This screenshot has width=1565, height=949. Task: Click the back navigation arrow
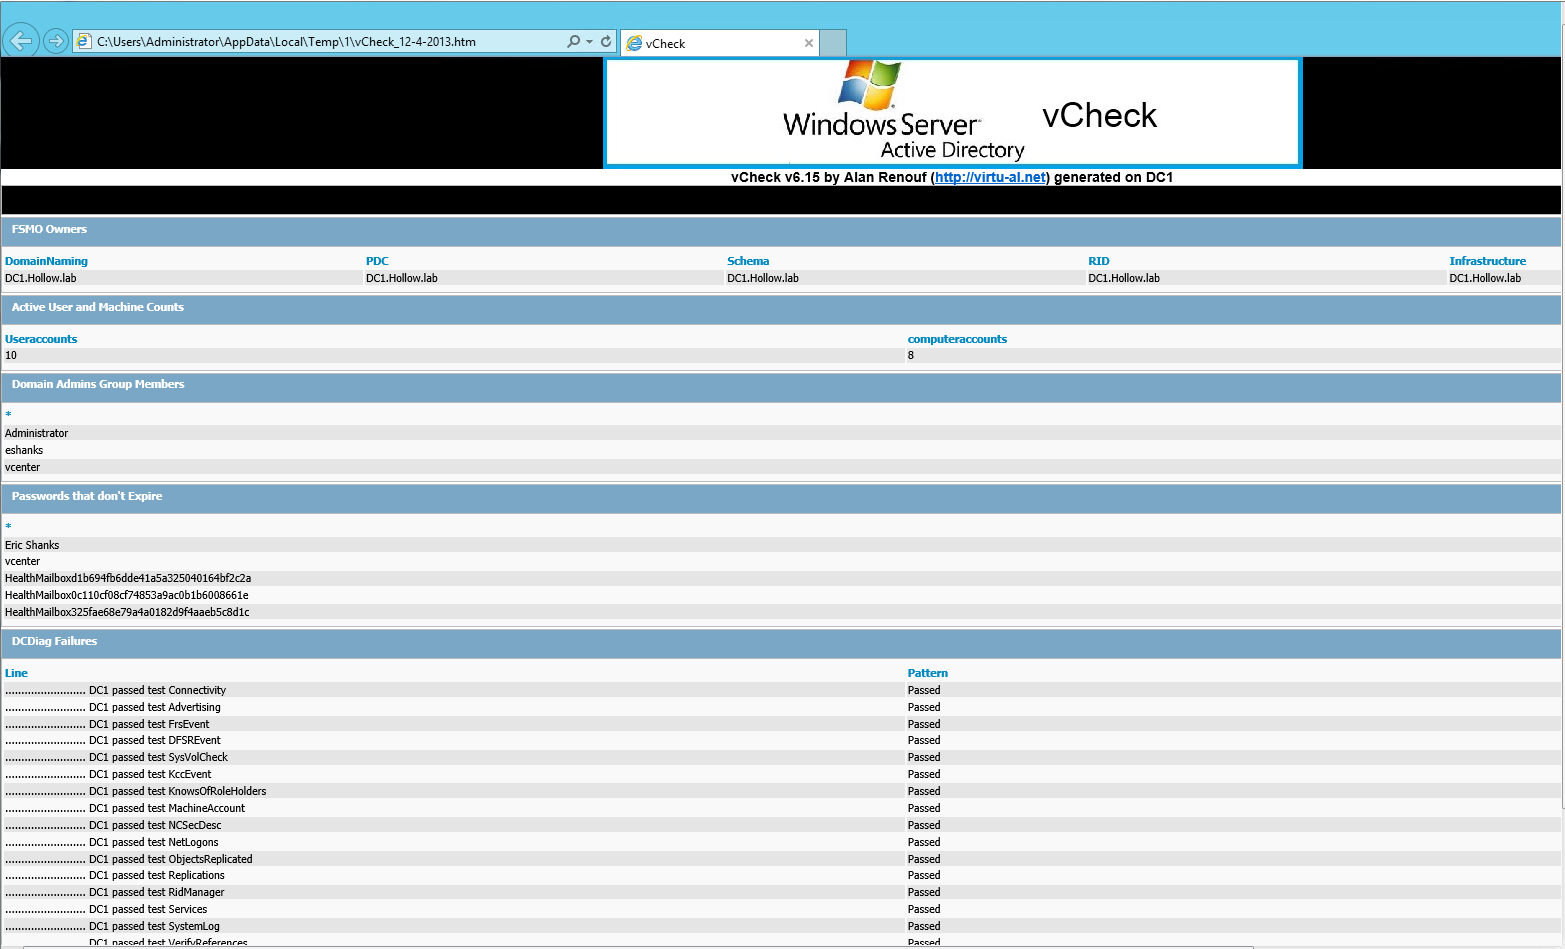pos(20,40)
